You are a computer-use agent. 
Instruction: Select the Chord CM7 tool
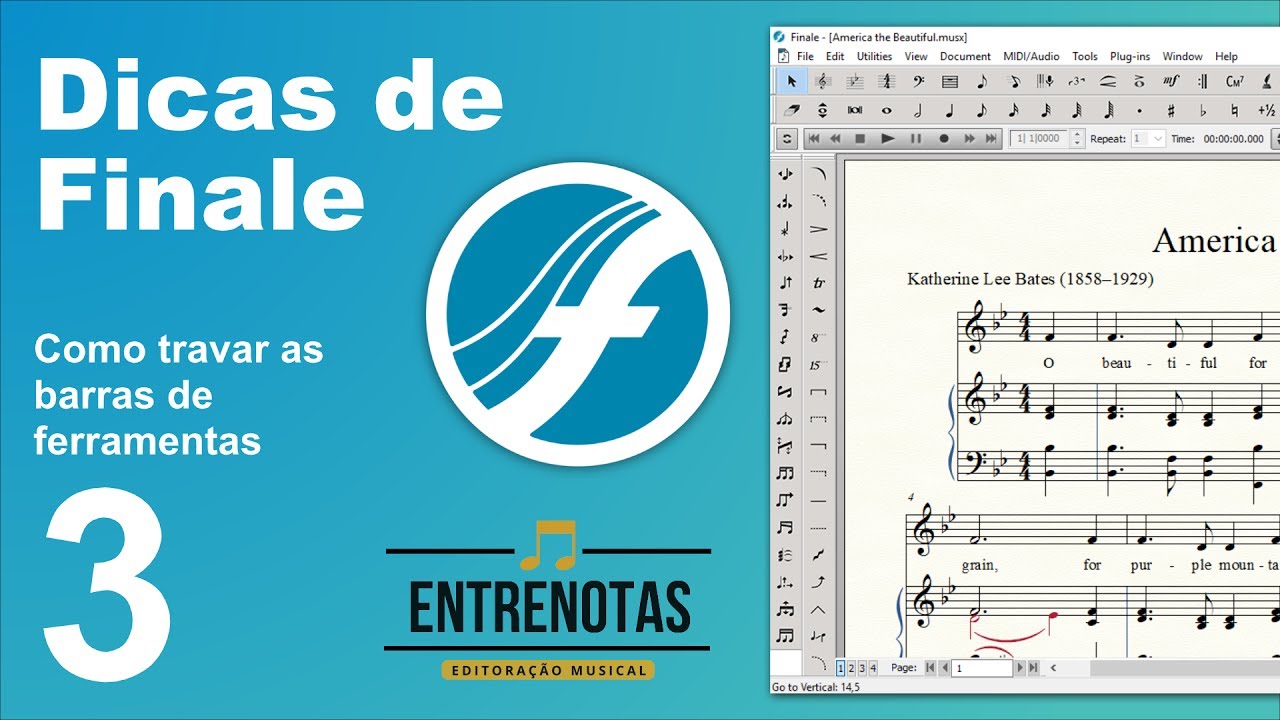click(x=1235, y=82)
